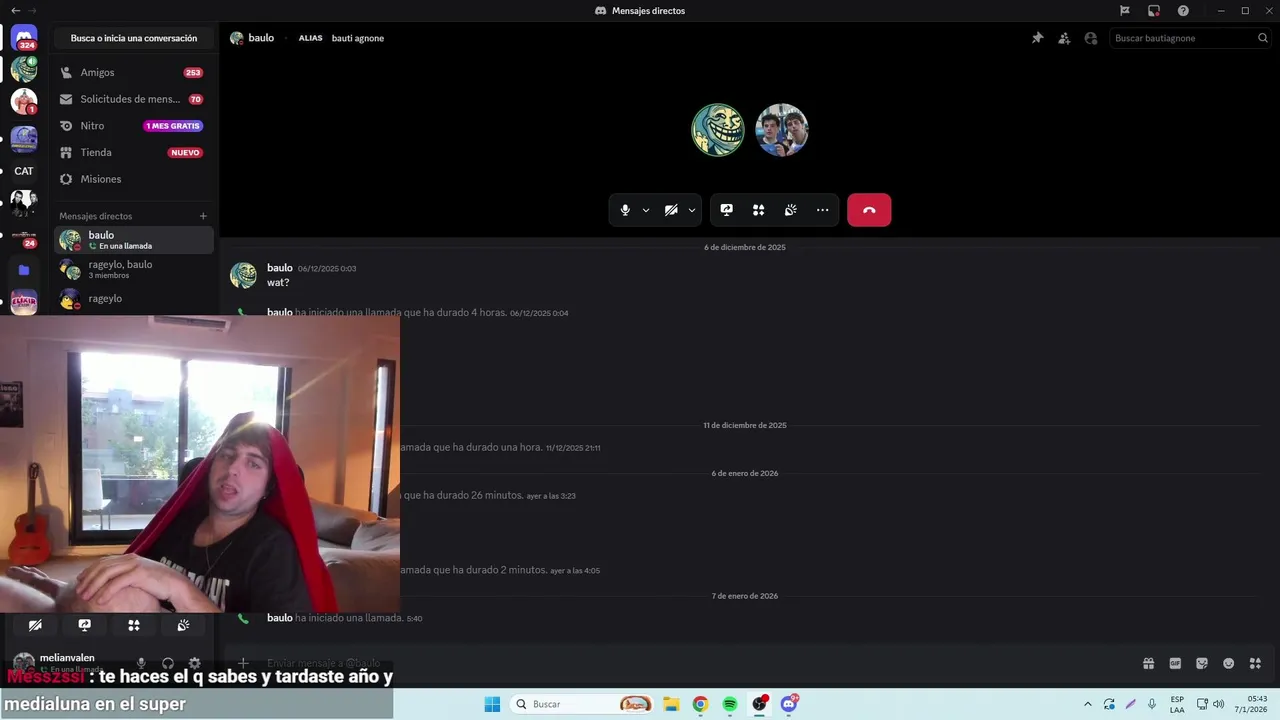Click baulo username on wat? message
This screenshot has width=1280, height=720.
(x=280, y=268)
